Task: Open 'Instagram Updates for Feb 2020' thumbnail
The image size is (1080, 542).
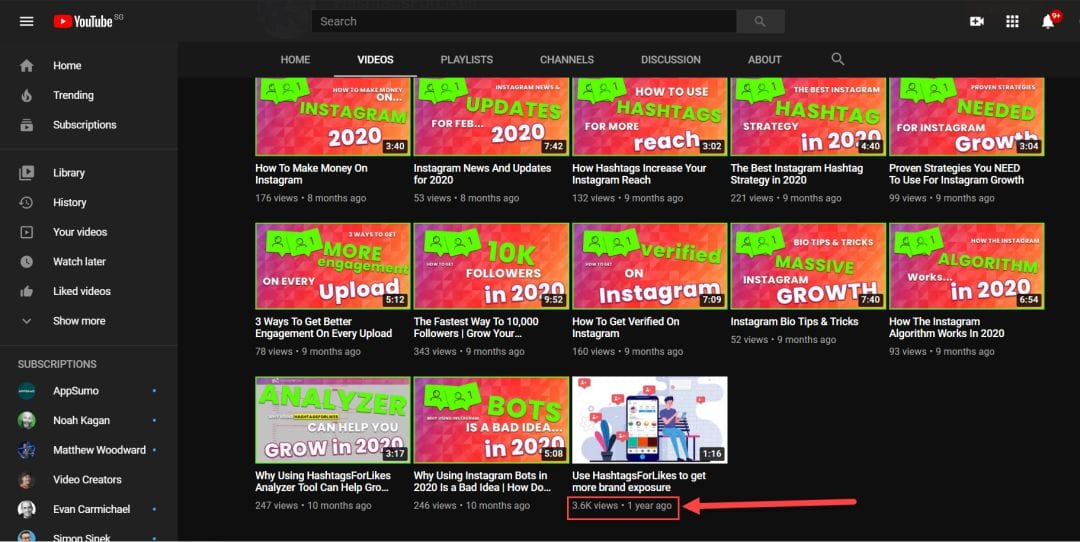Action: pyautogui.click(x=491, y=116)
